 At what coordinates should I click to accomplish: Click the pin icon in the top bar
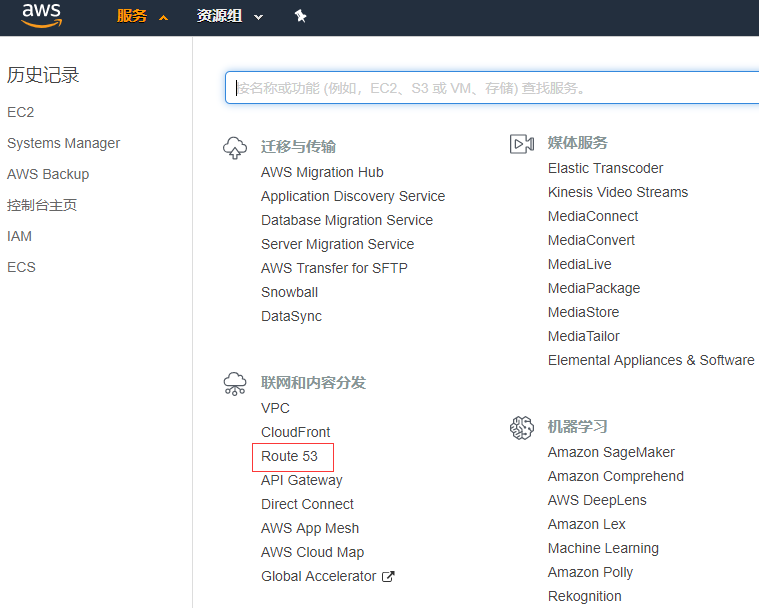(300, 16)
